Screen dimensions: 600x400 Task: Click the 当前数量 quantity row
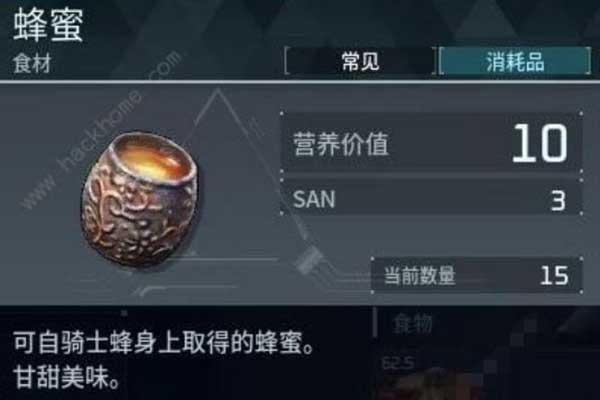[477, 276]
